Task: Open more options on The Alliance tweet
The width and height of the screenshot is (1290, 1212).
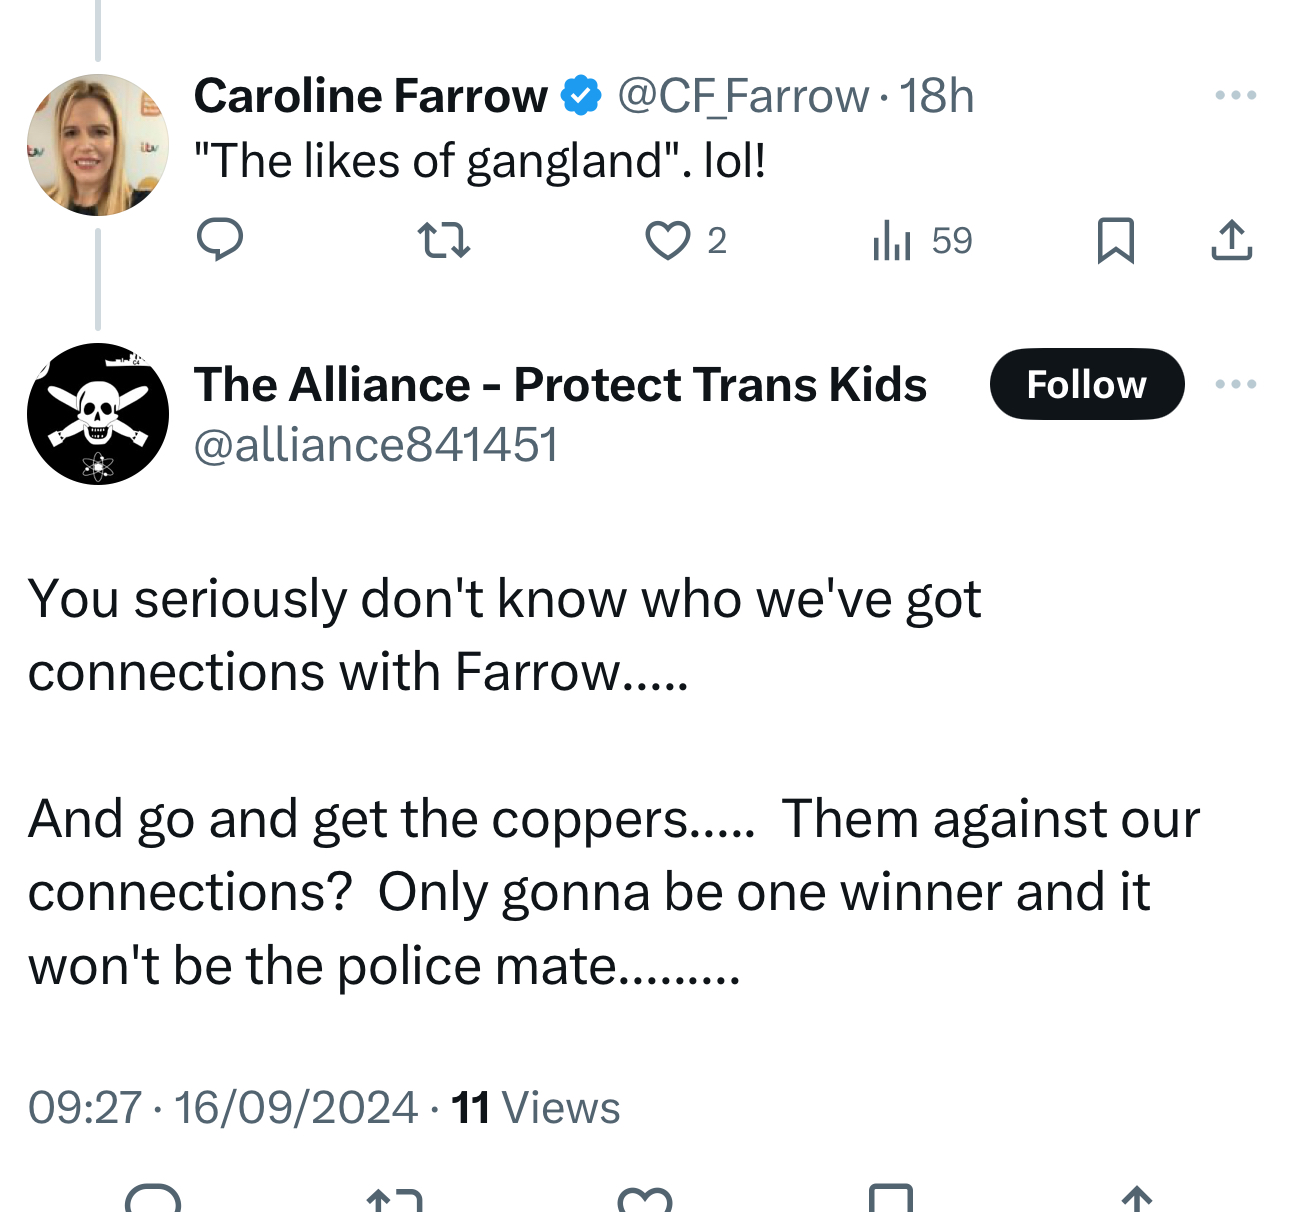Action: click(x=1235, y=384)
